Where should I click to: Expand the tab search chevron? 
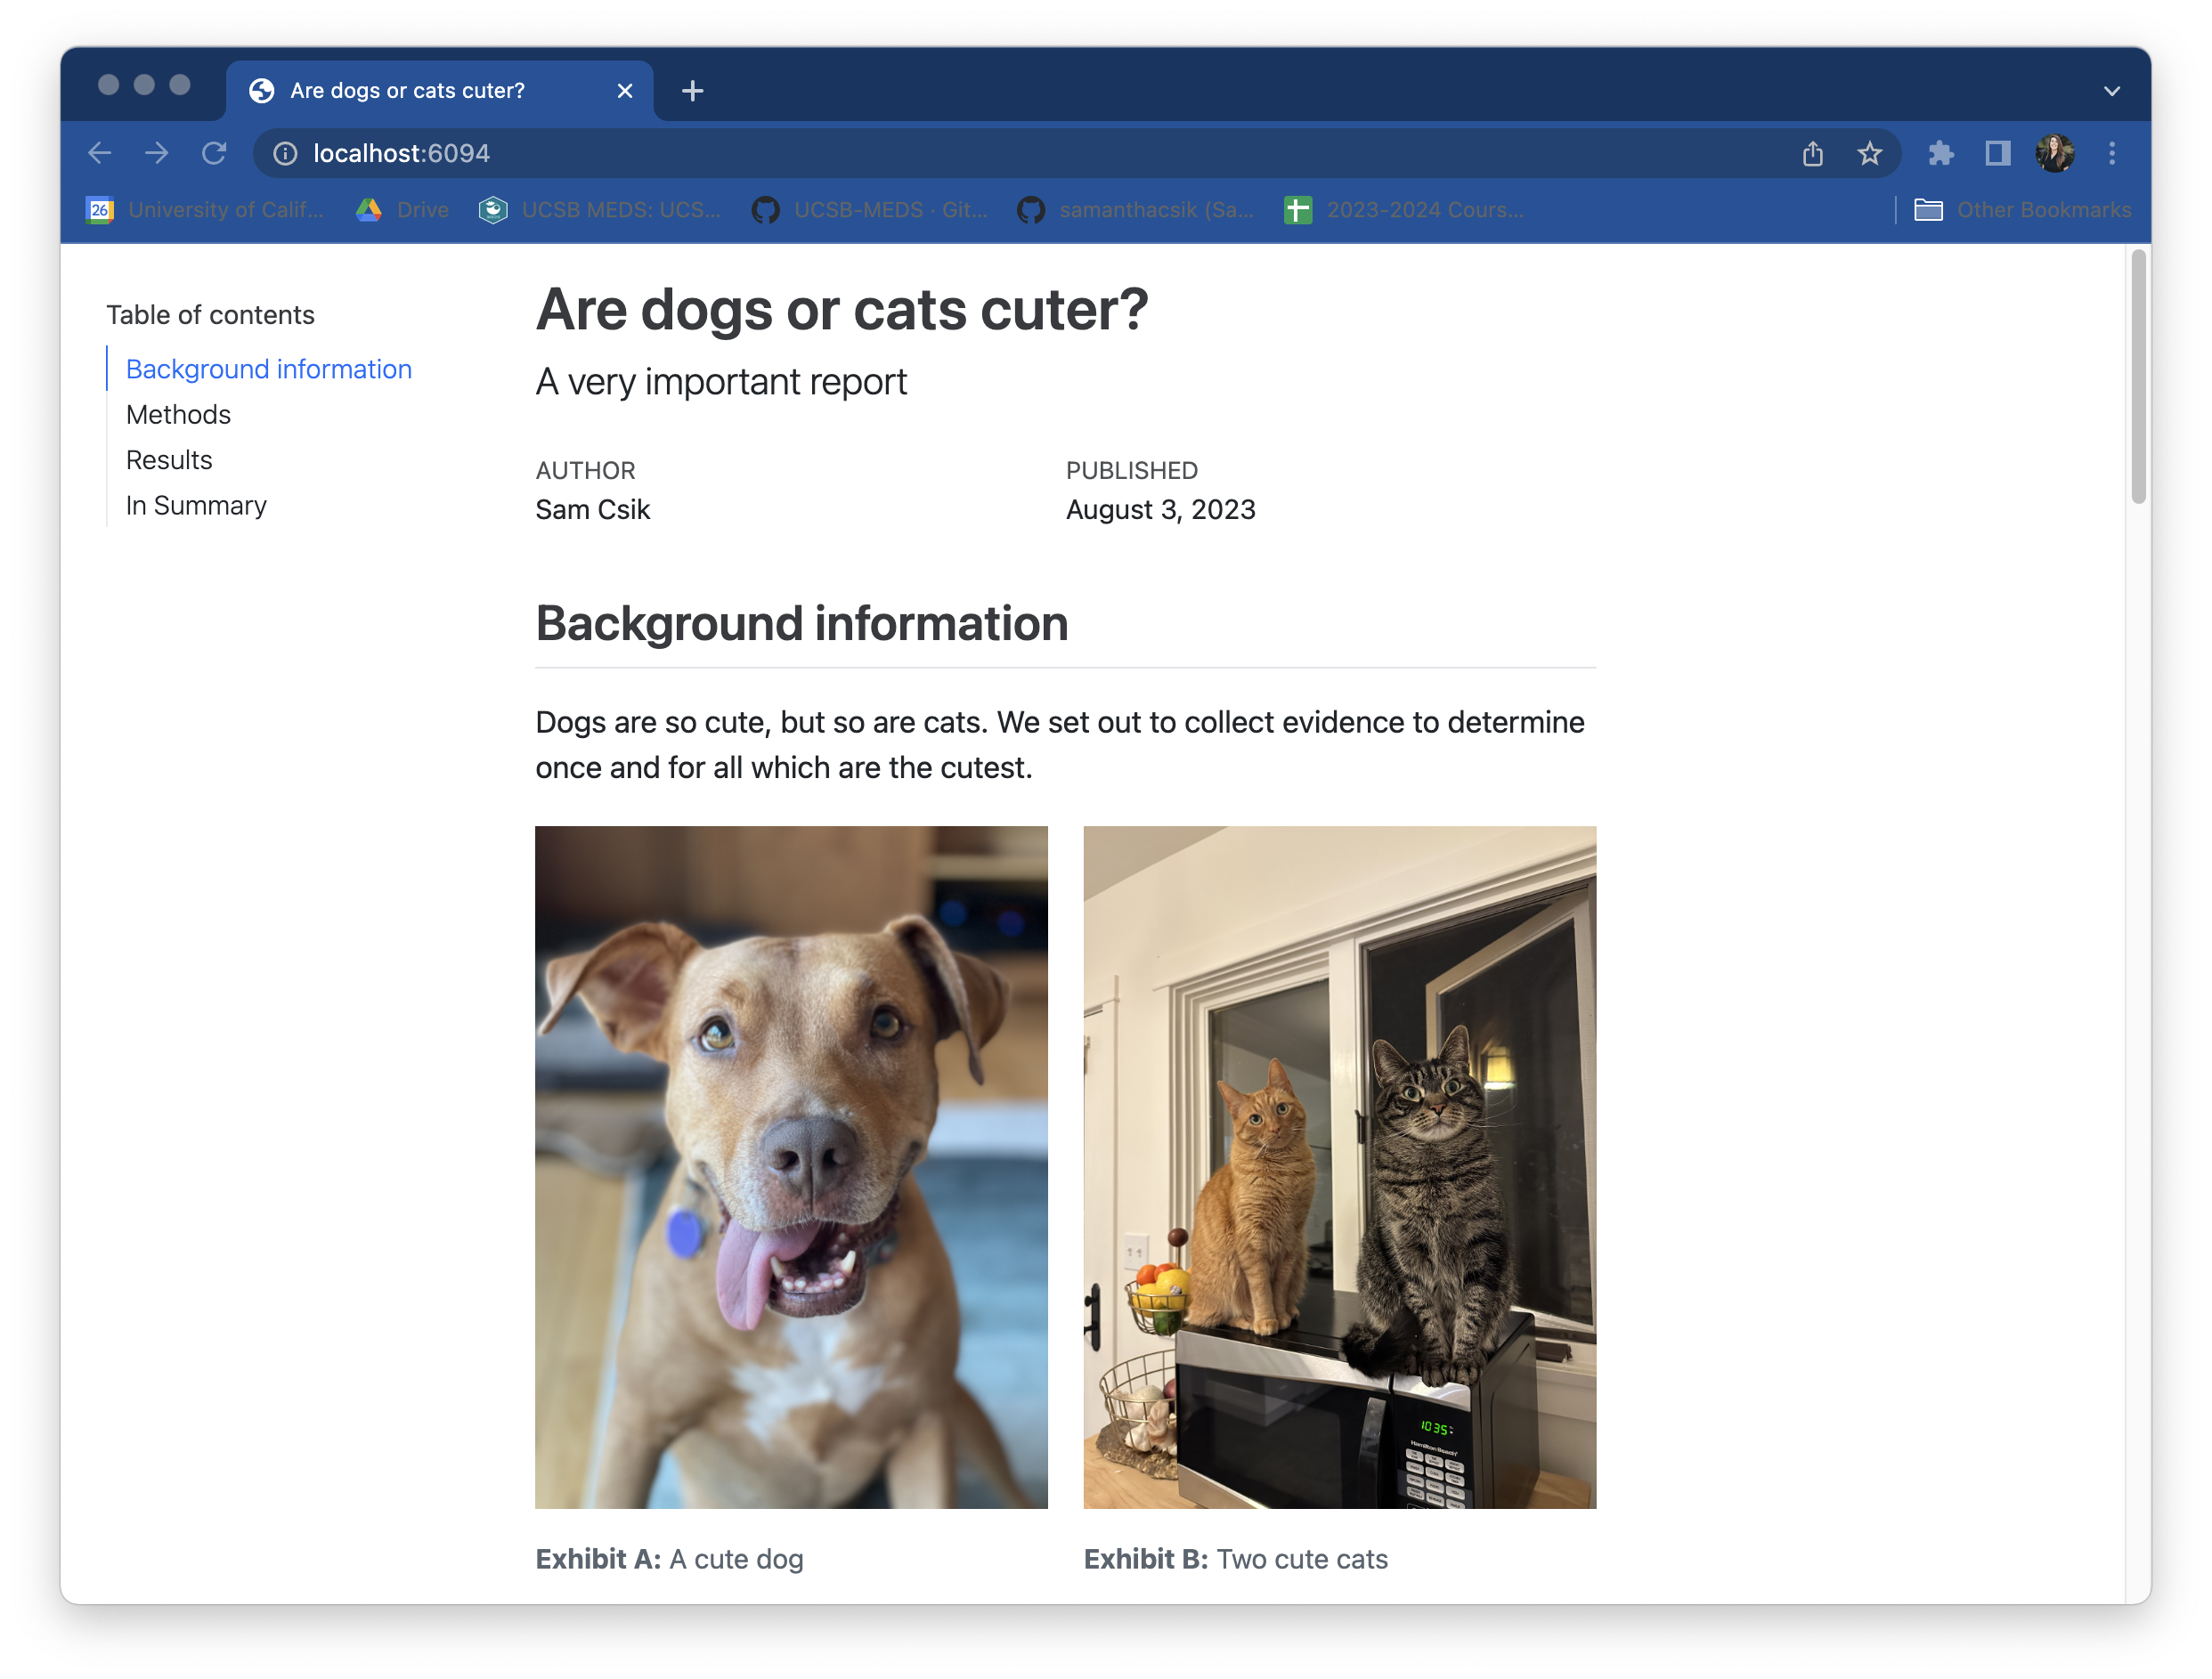2111,91
